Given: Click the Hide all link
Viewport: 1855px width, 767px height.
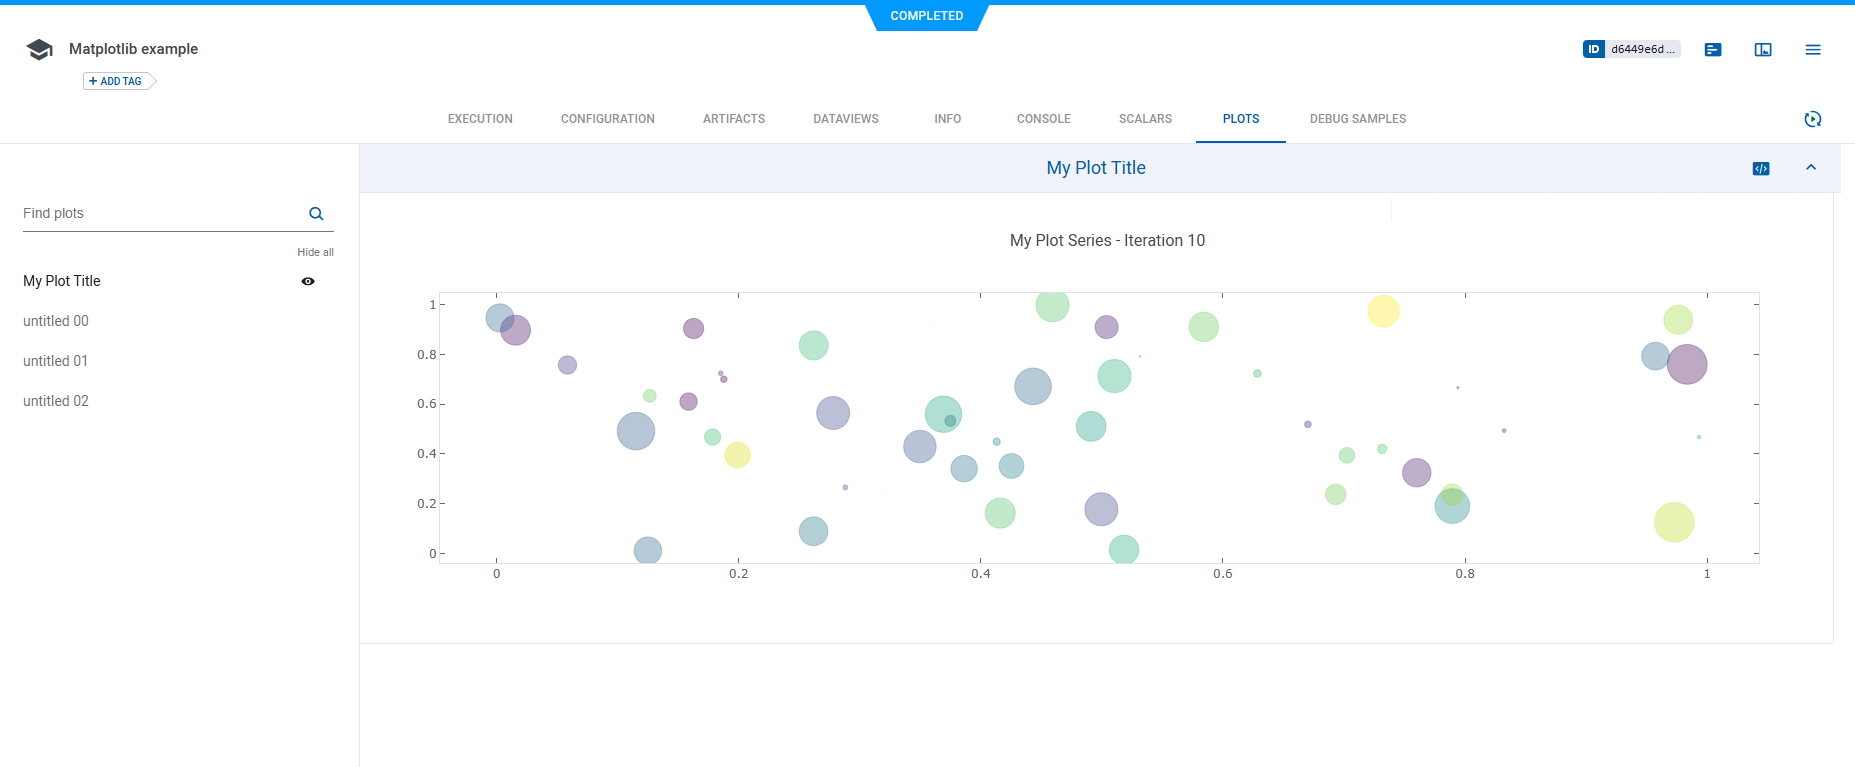Looking at the screenshot, I should pos(315,252).
